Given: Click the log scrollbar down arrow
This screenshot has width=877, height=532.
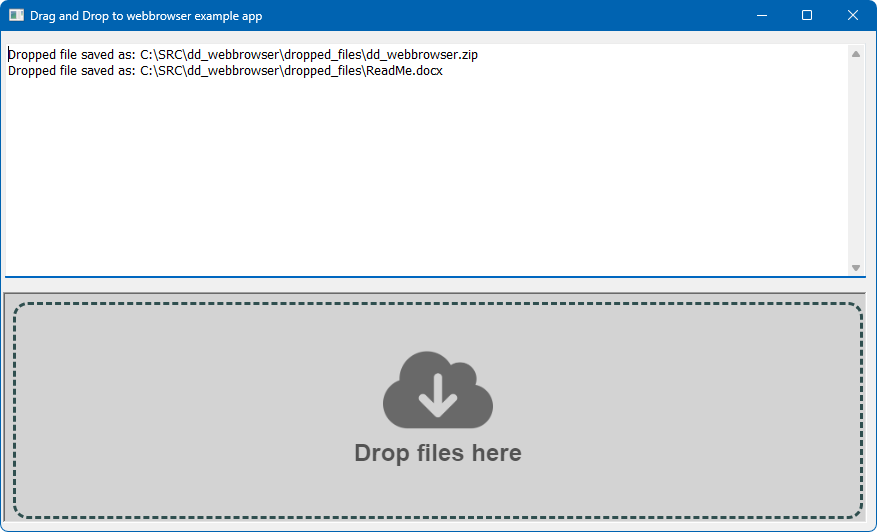Looking at the screenshot, I should pos(855,267).
